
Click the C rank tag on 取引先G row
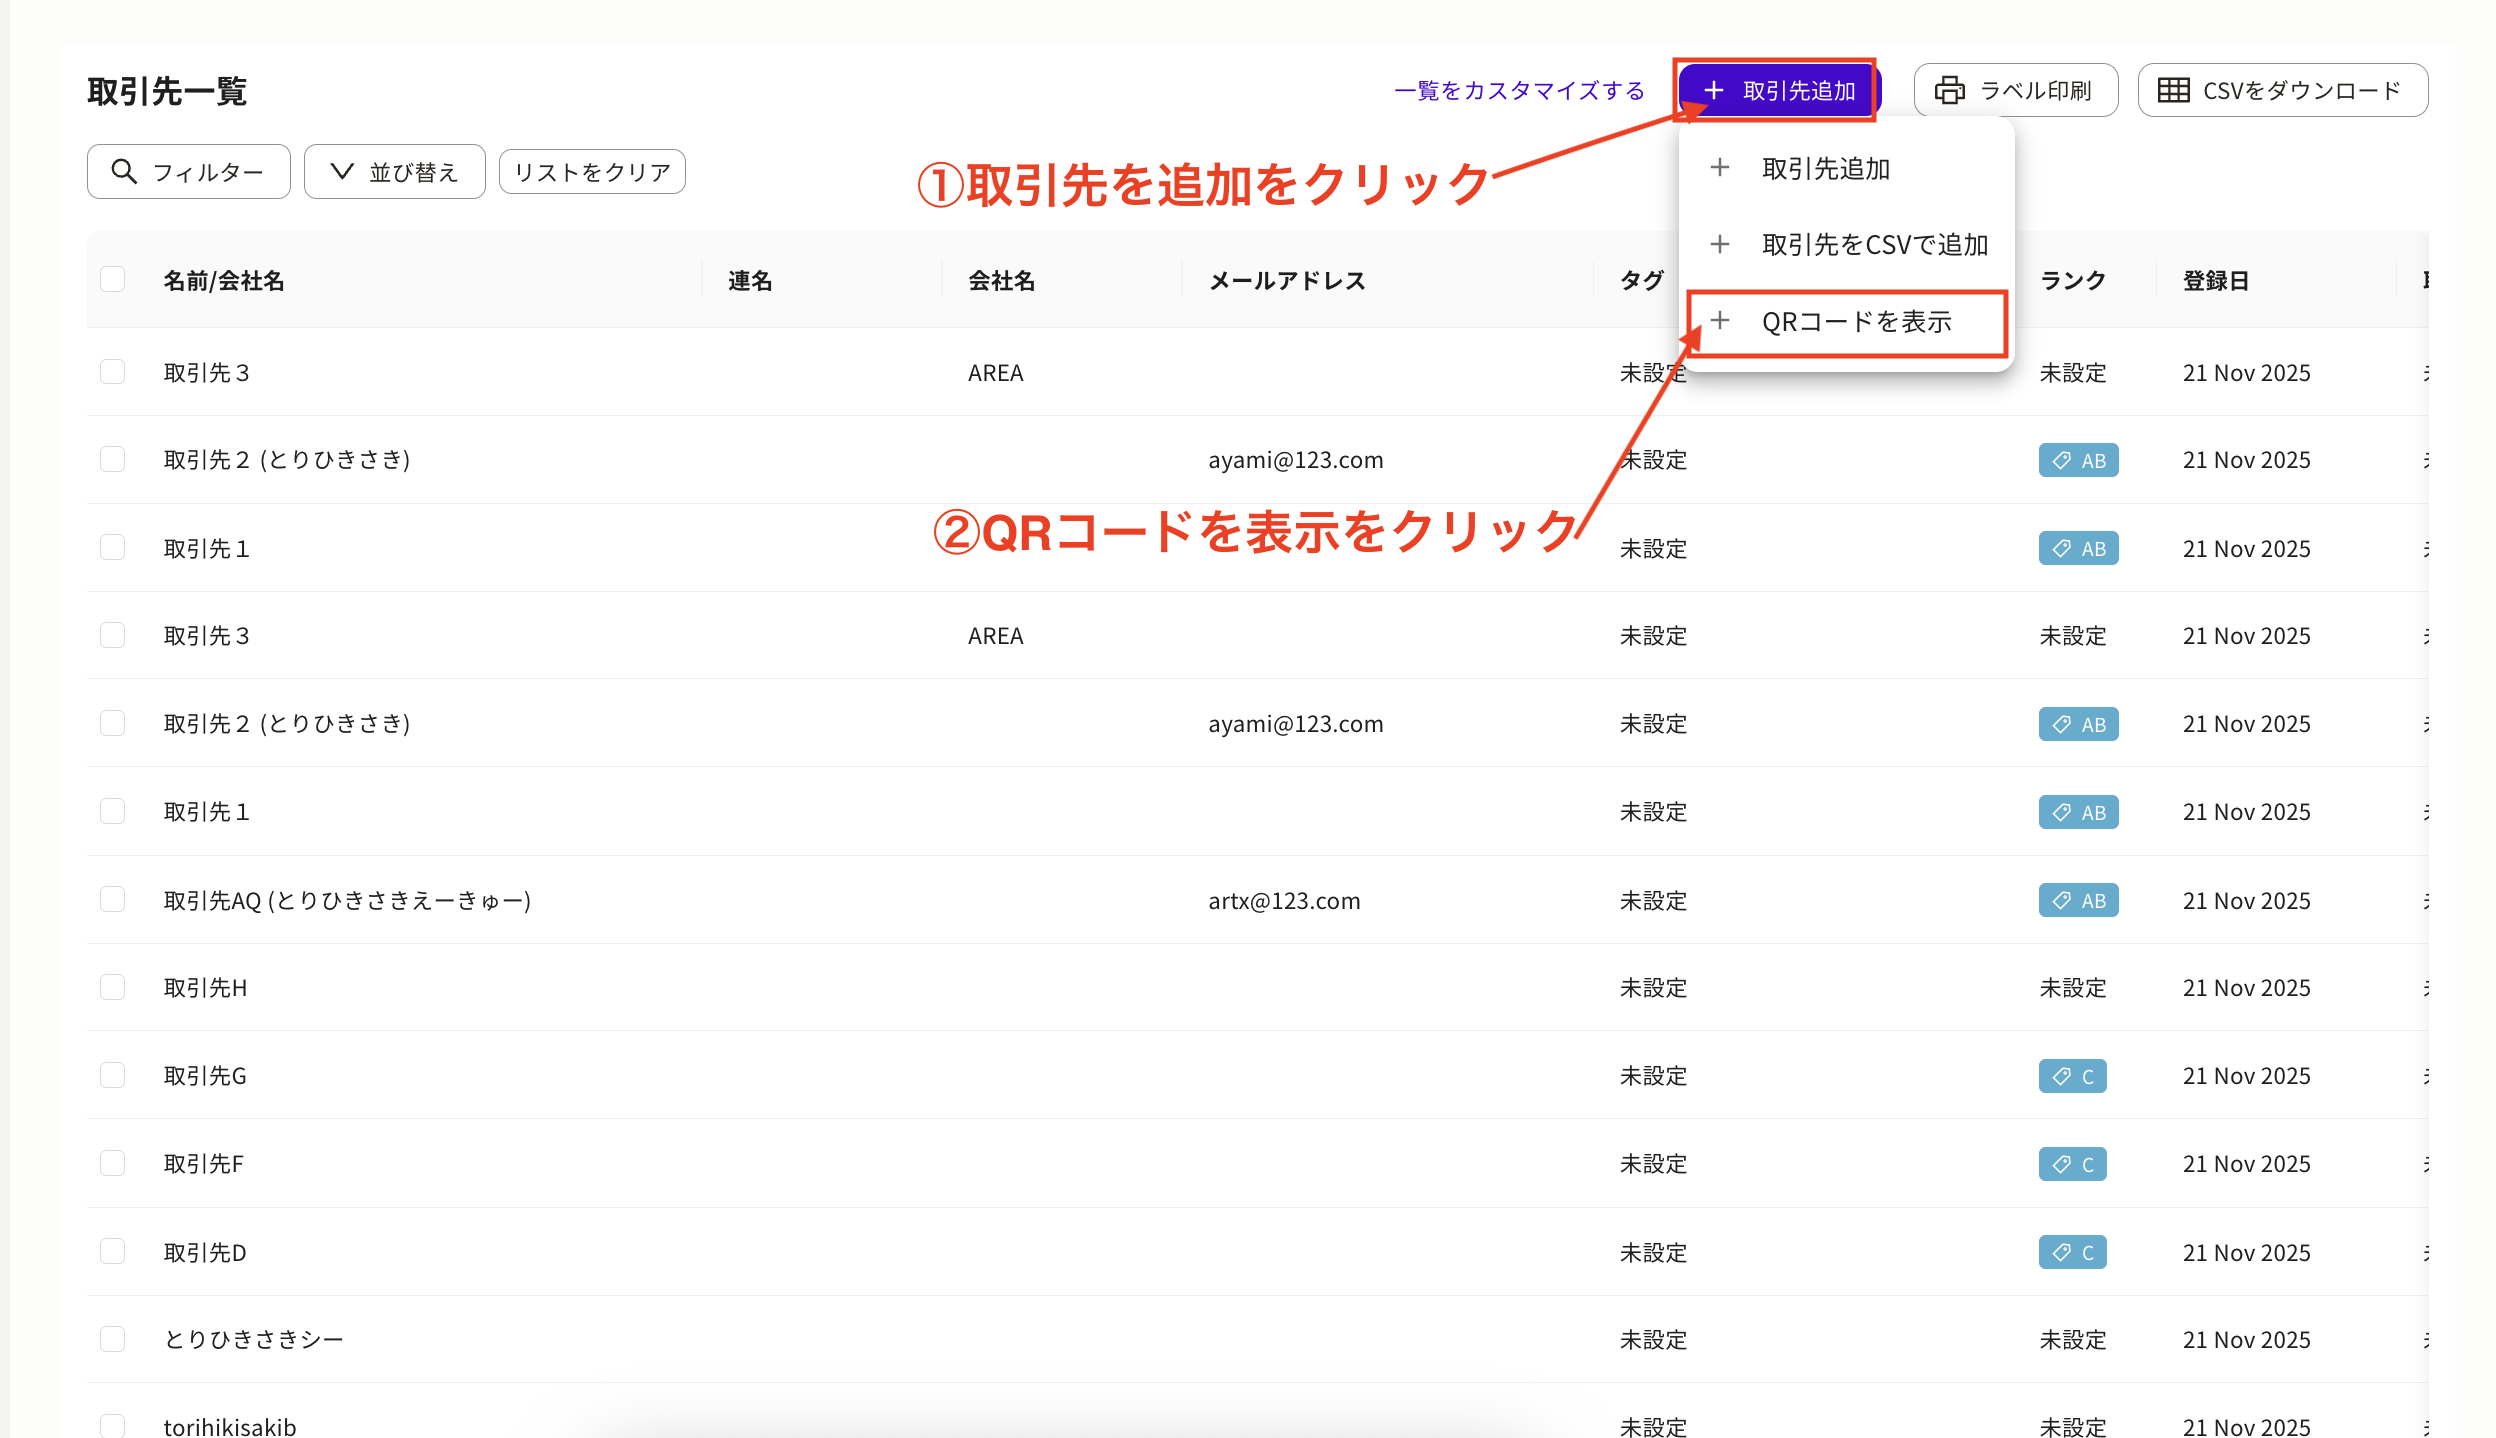coord(2072,1076)
